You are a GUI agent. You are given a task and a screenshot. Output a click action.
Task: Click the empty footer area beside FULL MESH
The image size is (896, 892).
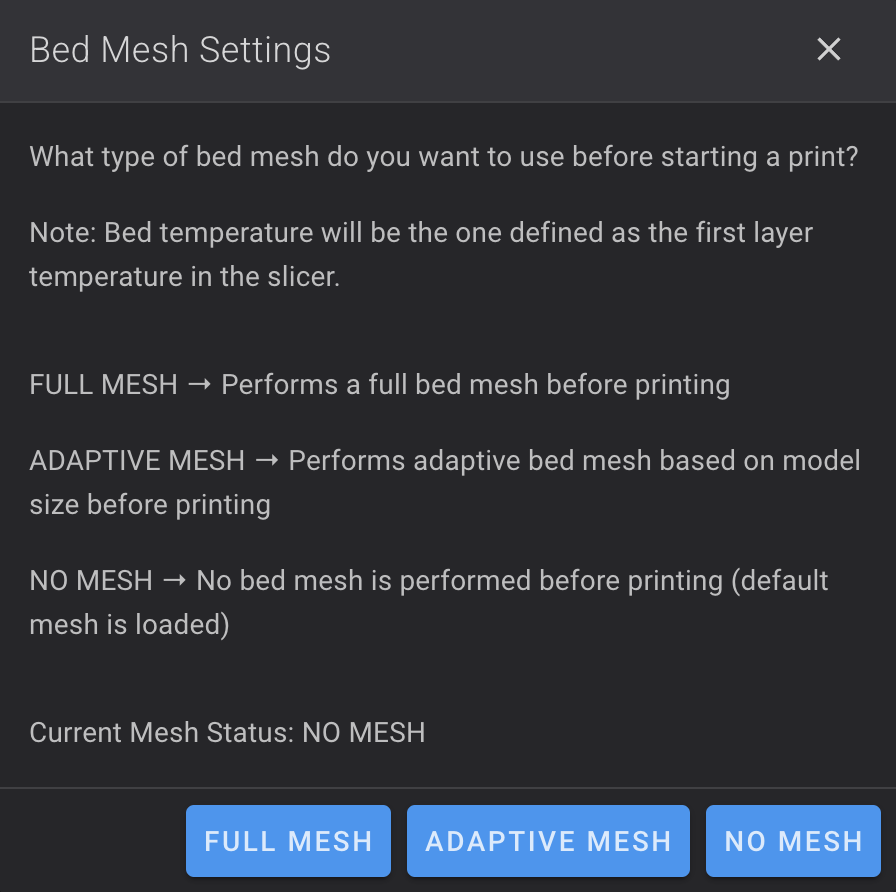tap(93, 841)
